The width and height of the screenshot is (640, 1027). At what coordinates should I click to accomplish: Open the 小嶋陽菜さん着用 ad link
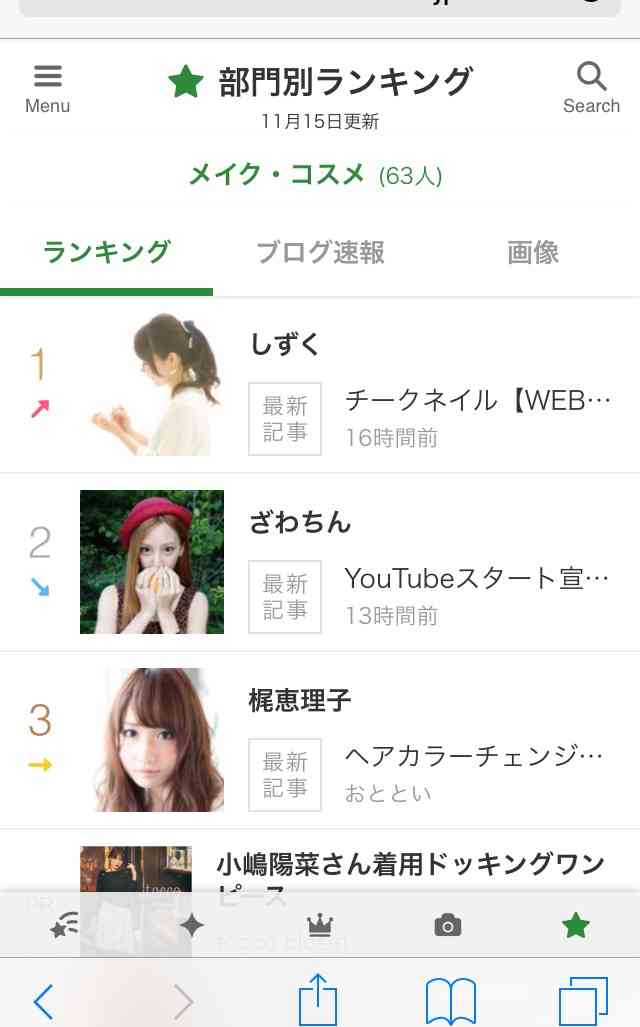[x=410, y=865]
